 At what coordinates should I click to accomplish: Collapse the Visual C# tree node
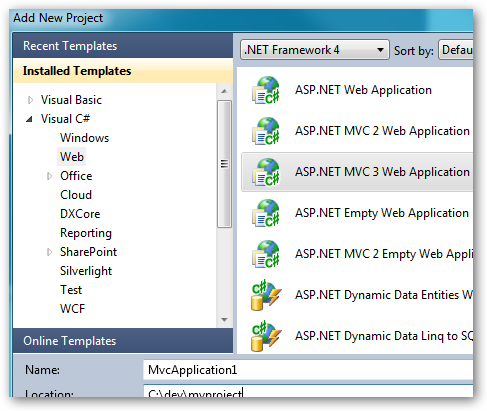point(30,119)
